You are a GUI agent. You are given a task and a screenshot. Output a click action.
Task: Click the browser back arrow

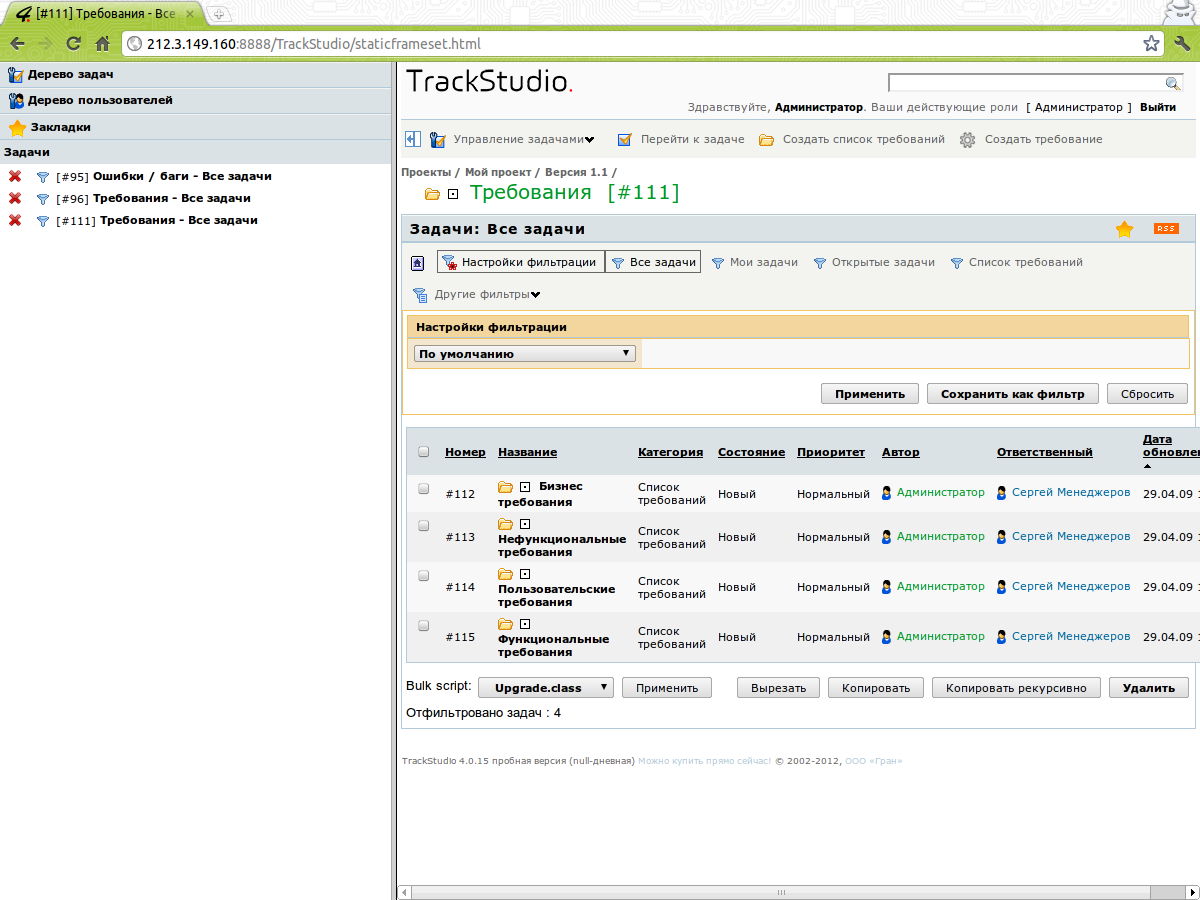click(x=17, y=44)
